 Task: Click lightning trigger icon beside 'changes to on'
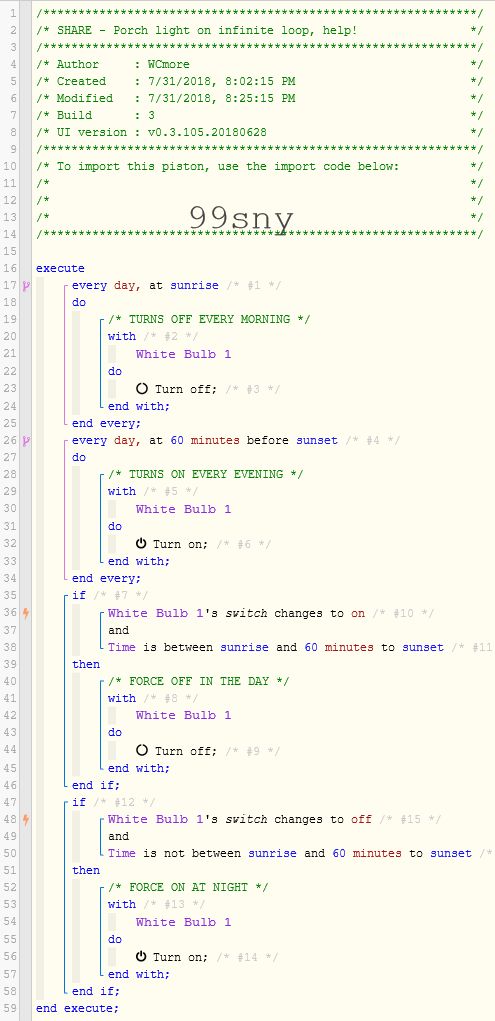click(26, 613)
